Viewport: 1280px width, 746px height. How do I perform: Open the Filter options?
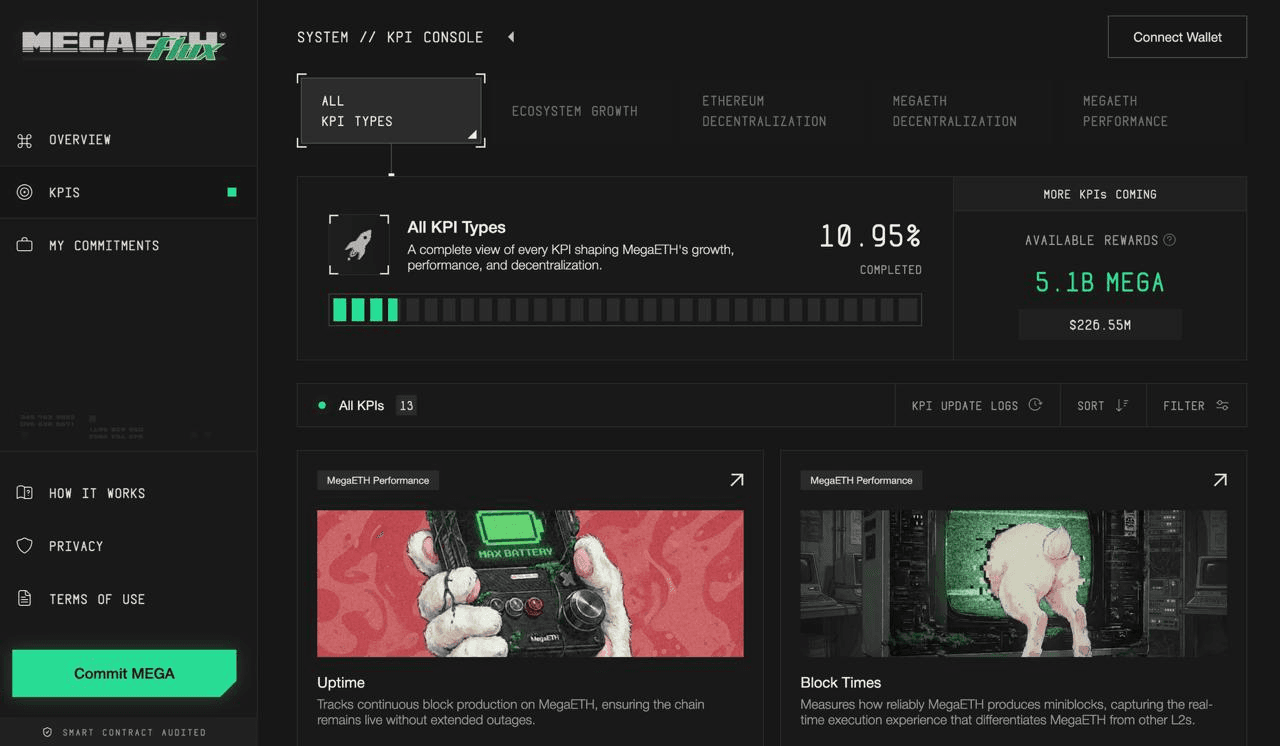coord(1196,405)
